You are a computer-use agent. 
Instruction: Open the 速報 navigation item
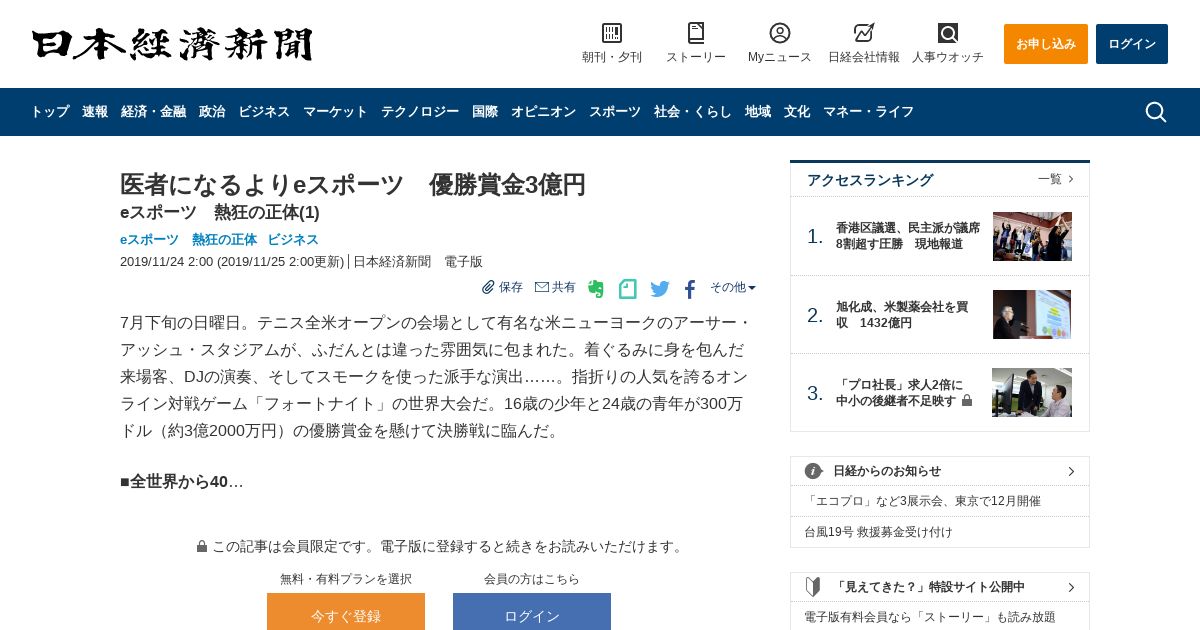[95, 112]
